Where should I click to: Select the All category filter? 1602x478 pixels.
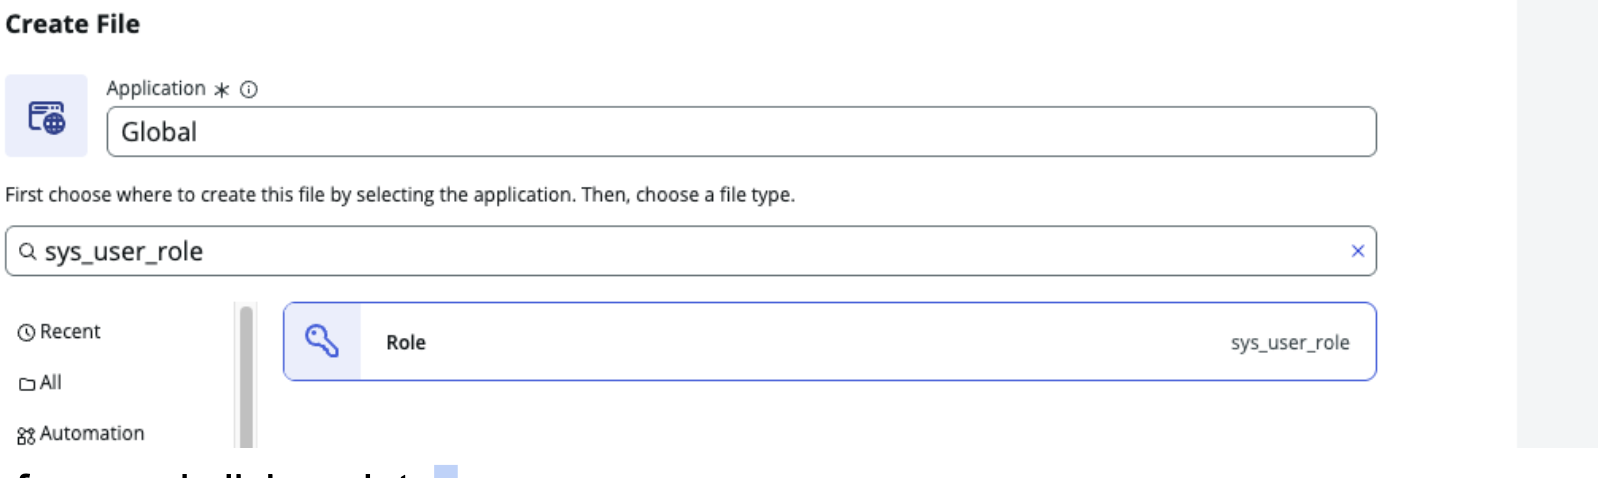(50, 383)
